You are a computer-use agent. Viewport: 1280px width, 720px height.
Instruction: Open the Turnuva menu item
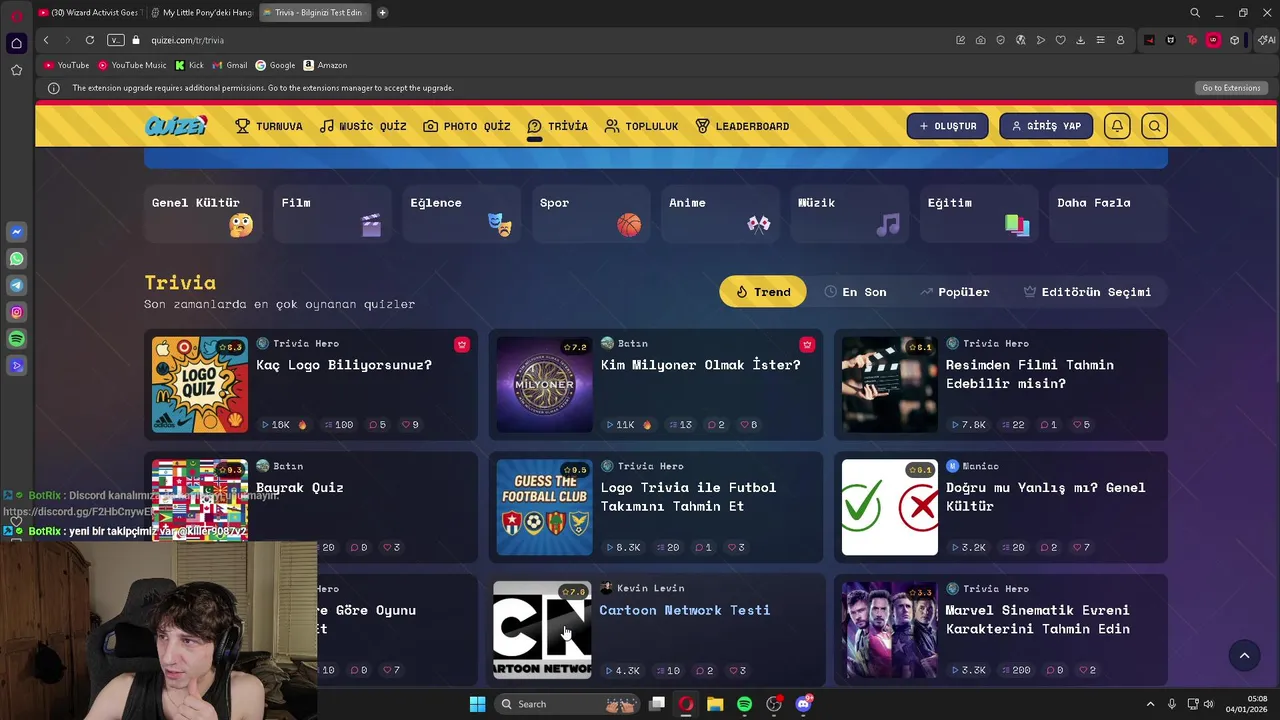click(x=269, y=126)
